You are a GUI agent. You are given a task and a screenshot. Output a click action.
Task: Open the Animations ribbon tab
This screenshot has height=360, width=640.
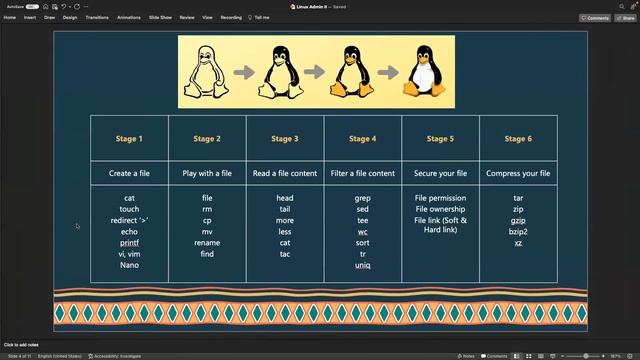129,18
